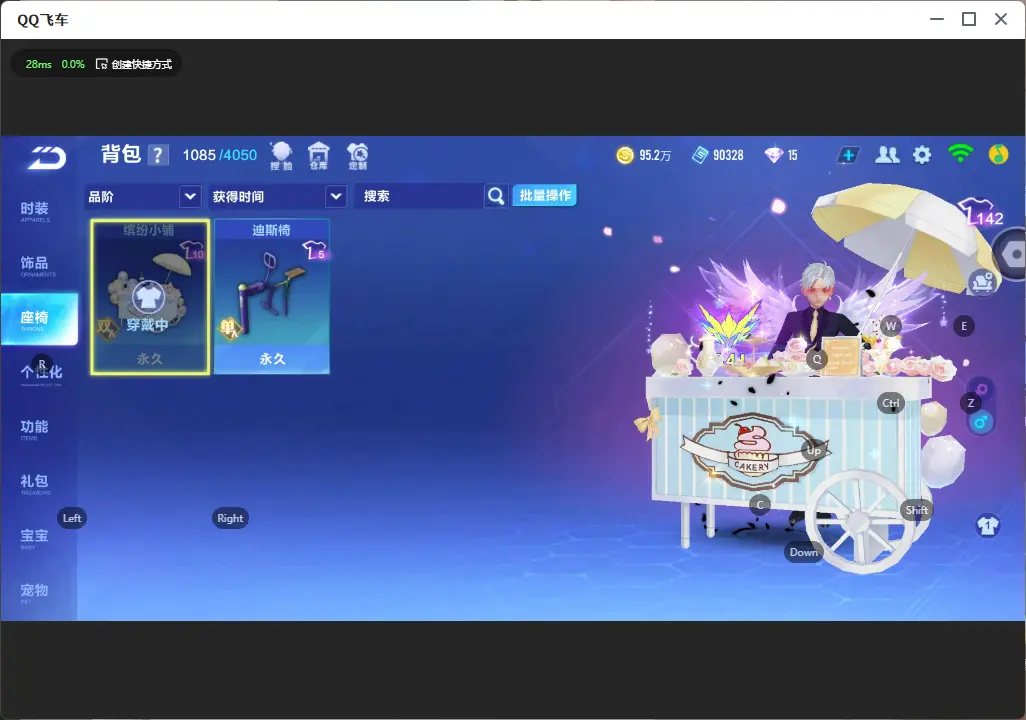Click the gold coin currency icon

(625, 155)
